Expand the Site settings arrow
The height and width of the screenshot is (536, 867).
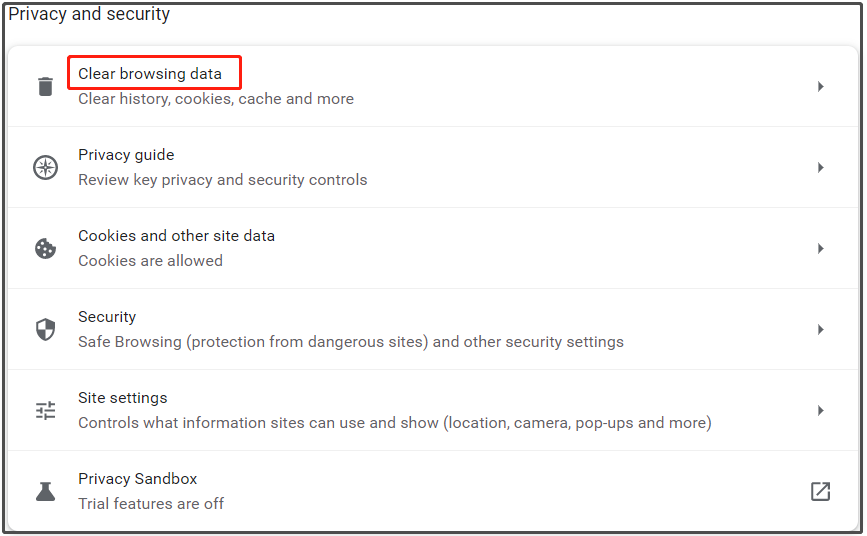point(821,410)
